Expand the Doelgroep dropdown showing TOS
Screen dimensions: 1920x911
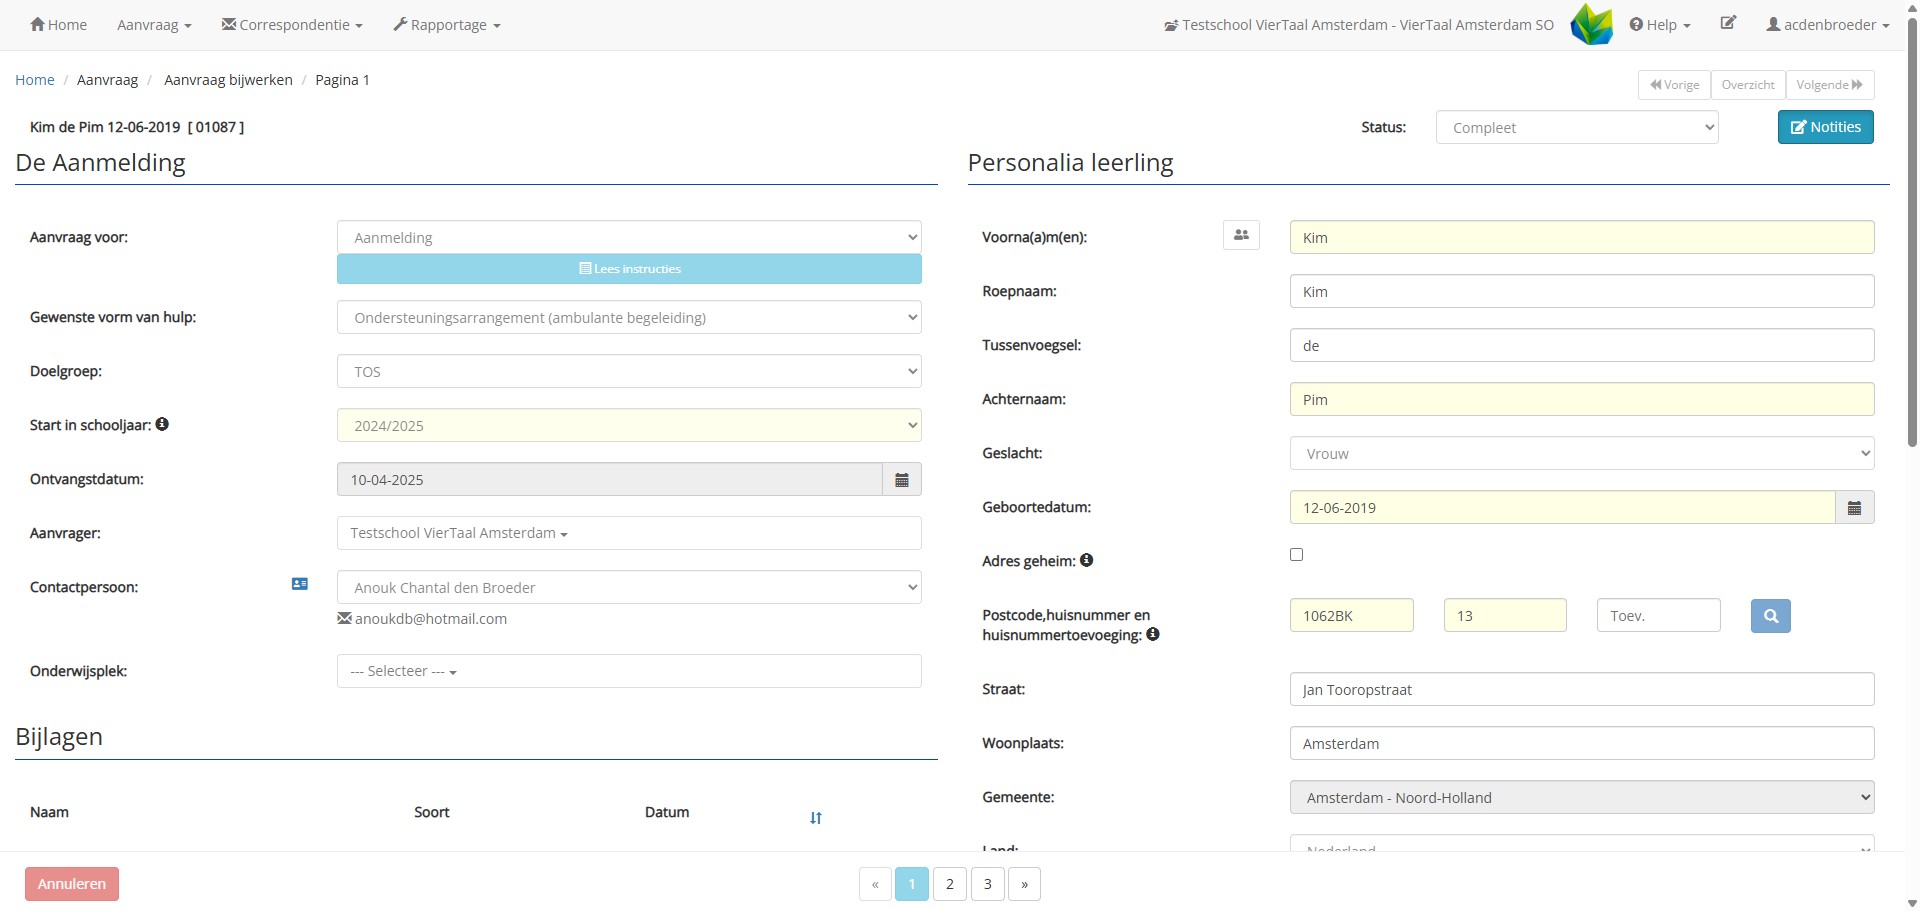pos(629,372)
